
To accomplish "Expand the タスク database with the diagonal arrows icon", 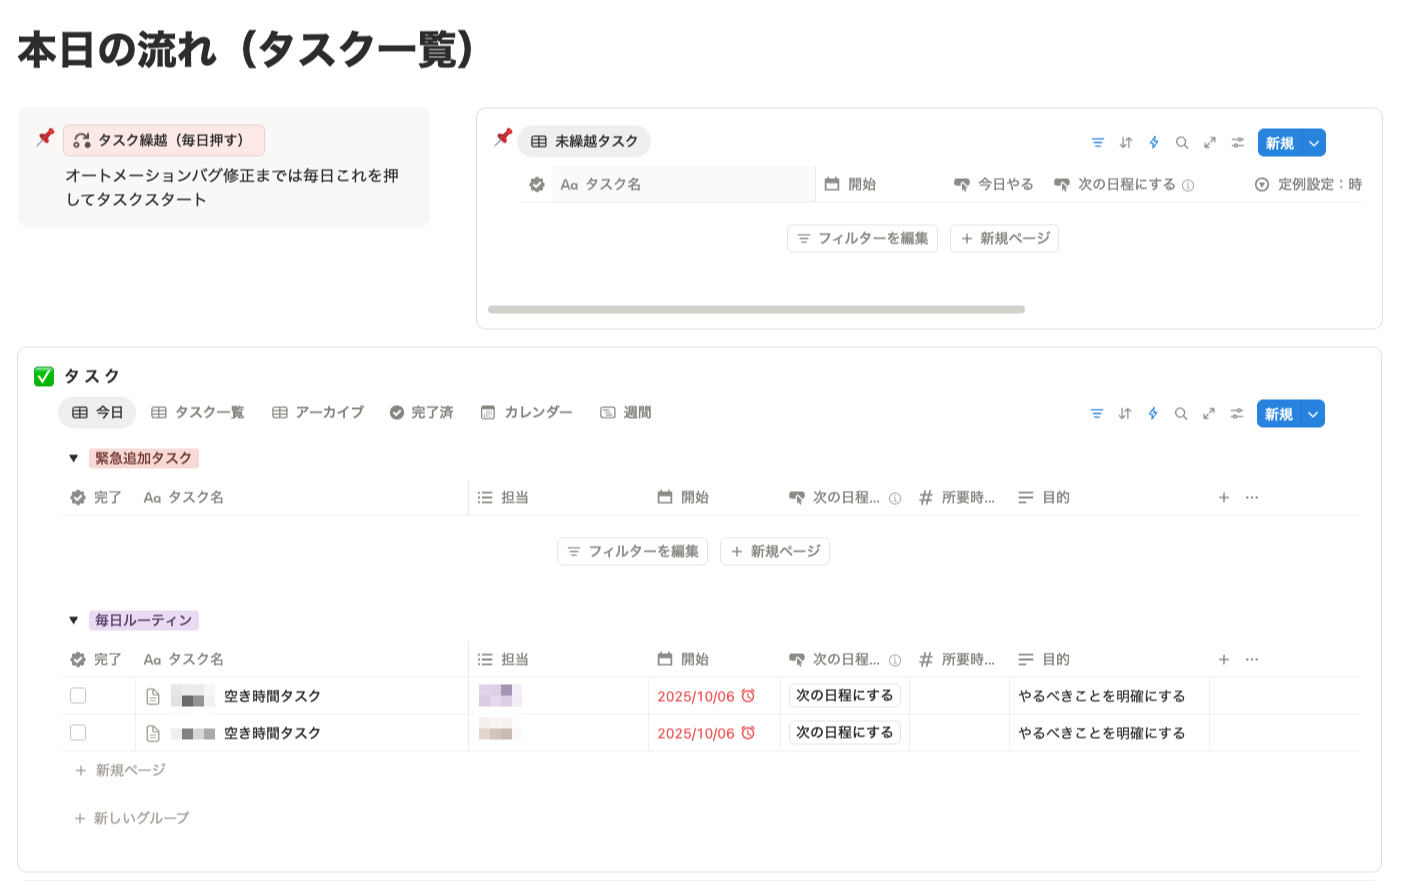I will coord(1209,414).
